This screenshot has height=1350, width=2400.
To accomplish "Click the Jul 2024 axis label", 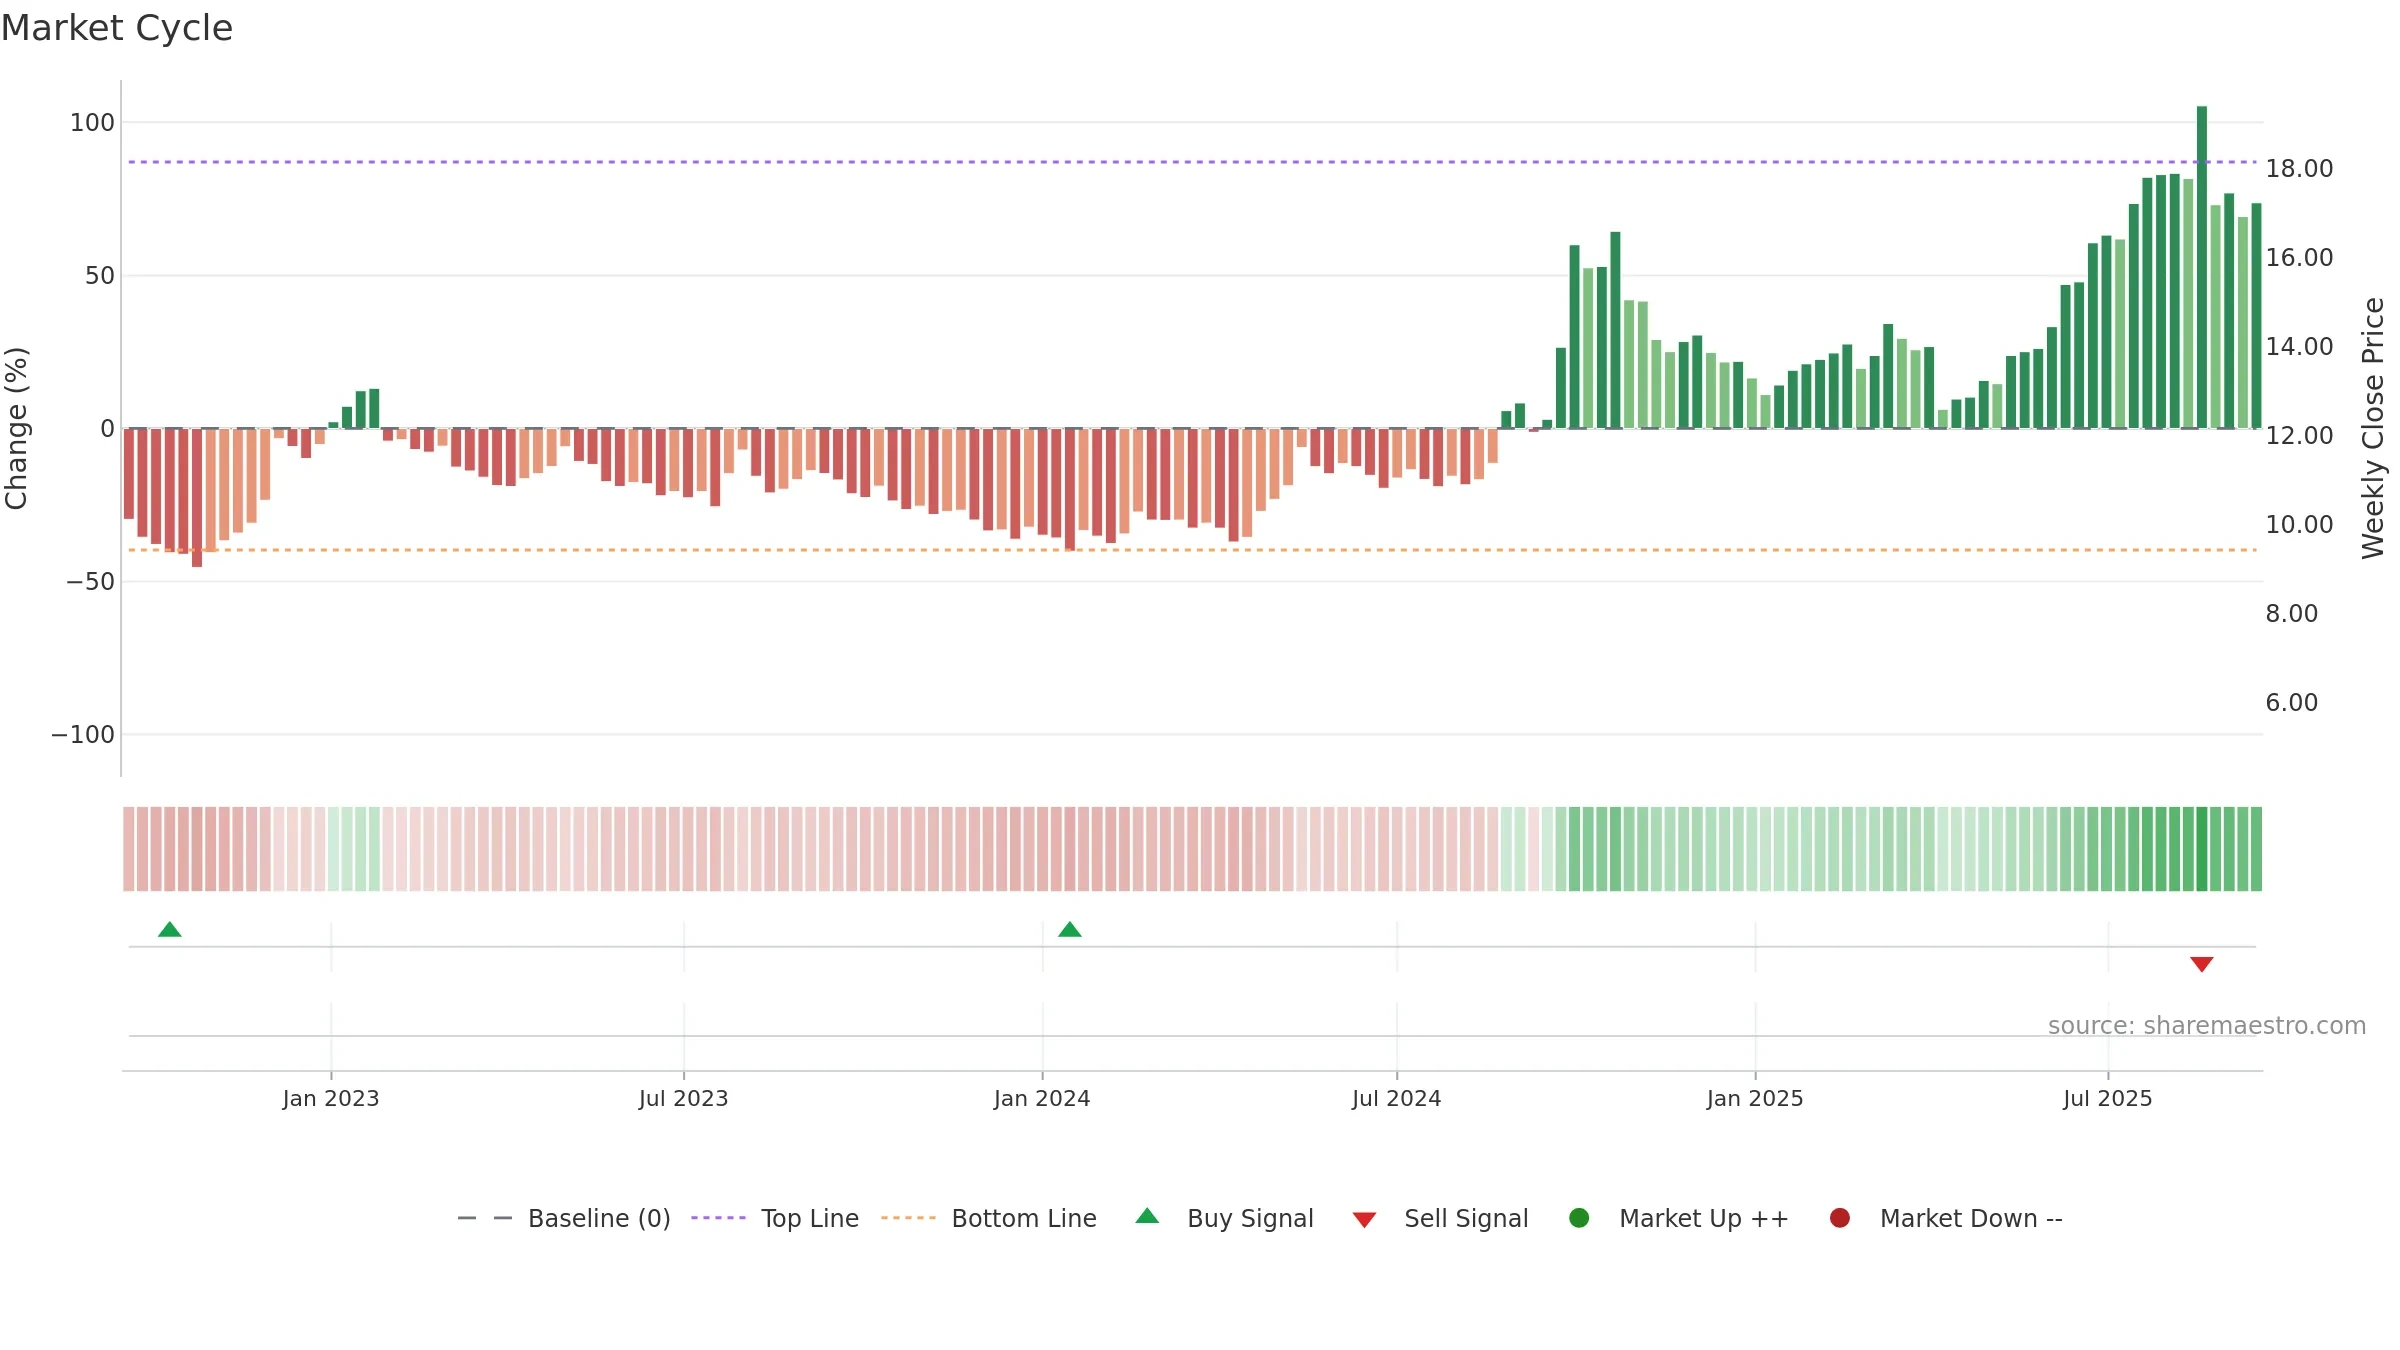I will click(1397, 1099).
